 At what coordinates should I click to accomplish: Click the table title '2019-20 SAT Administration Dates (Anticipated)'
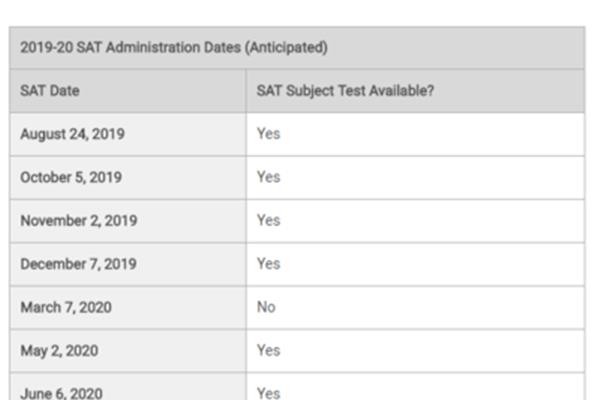[x=174, y=47]
